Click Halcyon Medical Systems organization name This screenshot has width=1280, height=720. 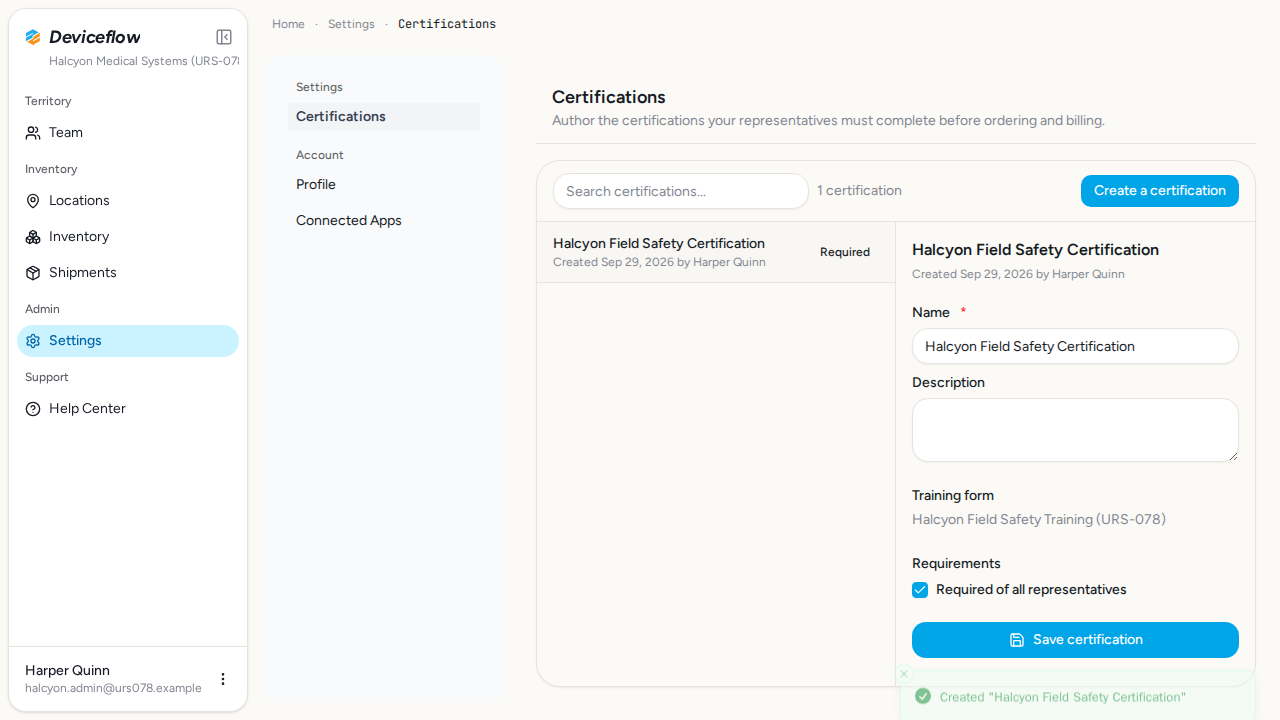point(144,61)
